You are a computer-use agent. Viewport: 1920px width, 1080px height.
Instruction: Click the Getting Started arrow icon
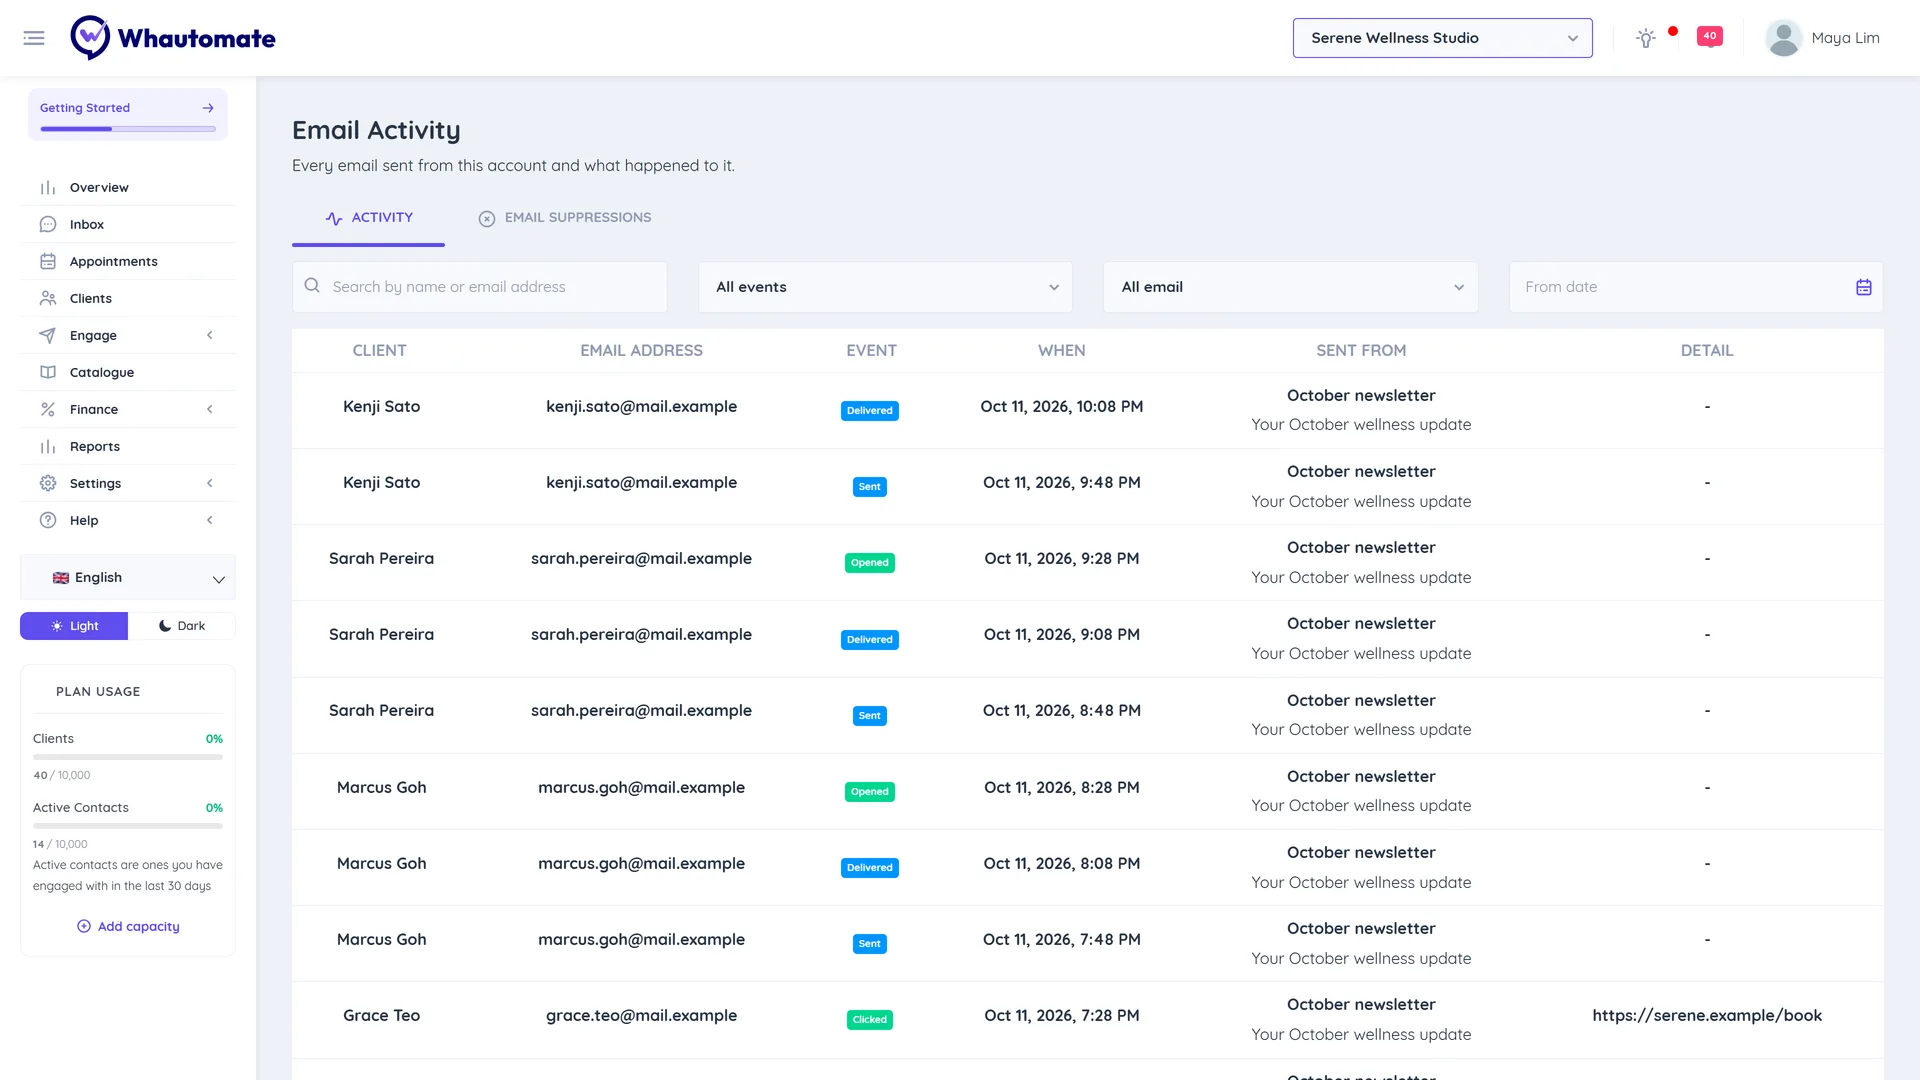(x=208, y=108)
